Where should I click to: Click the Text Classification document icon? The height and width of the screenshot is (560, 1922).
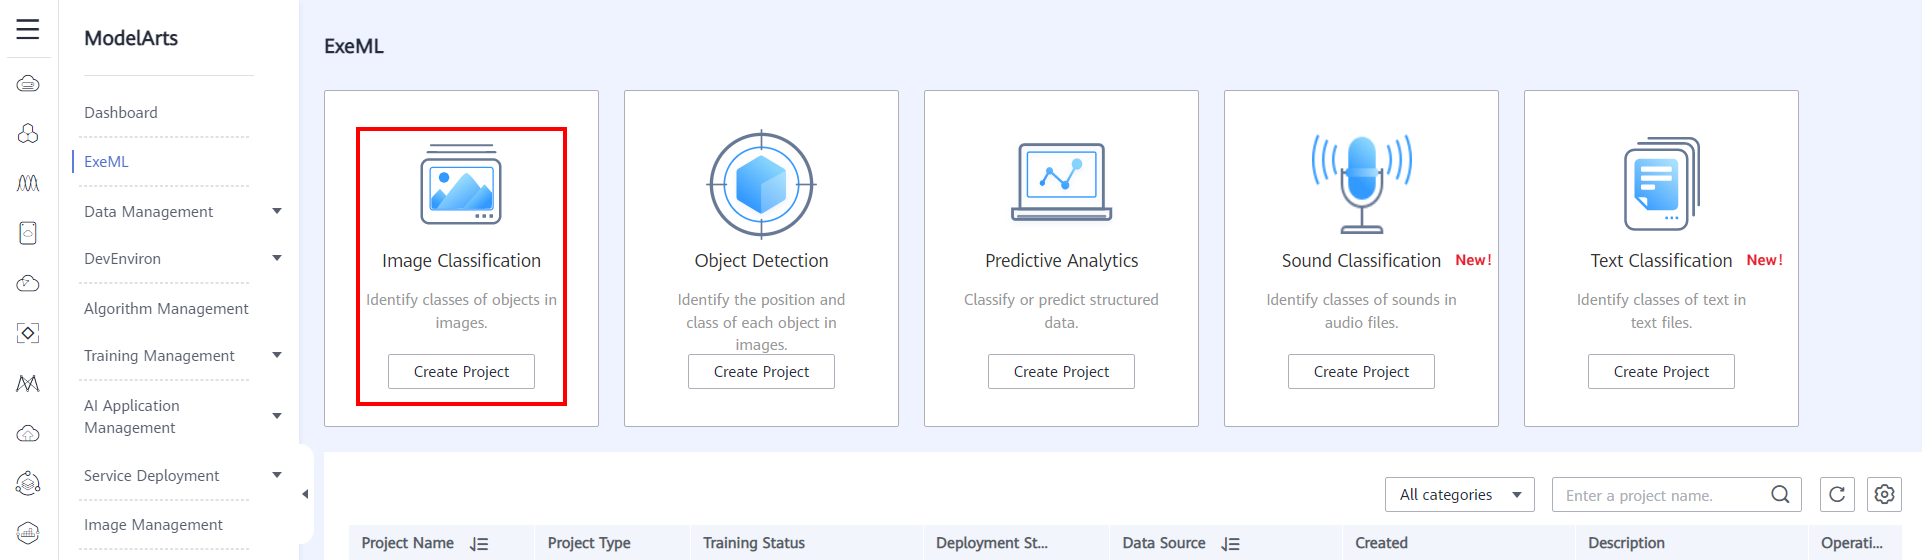tap(1661, 185)
